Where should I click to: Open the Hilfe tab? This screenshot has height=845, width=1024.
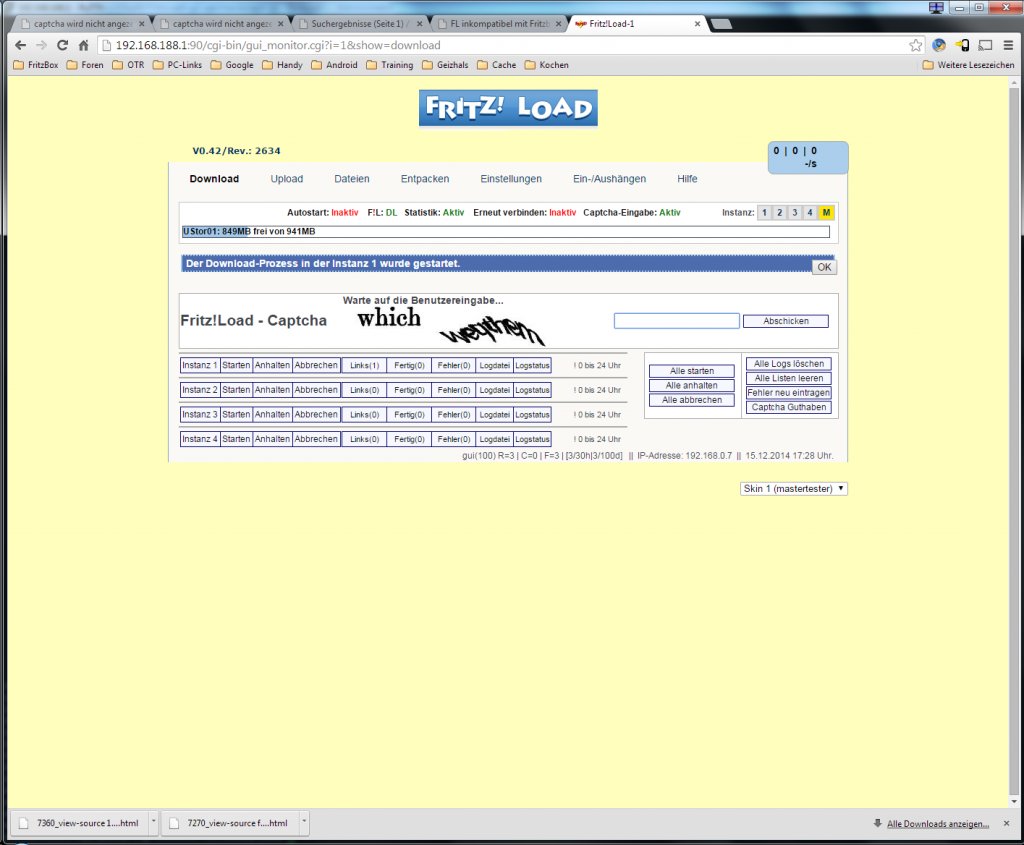tap(687, 179)
